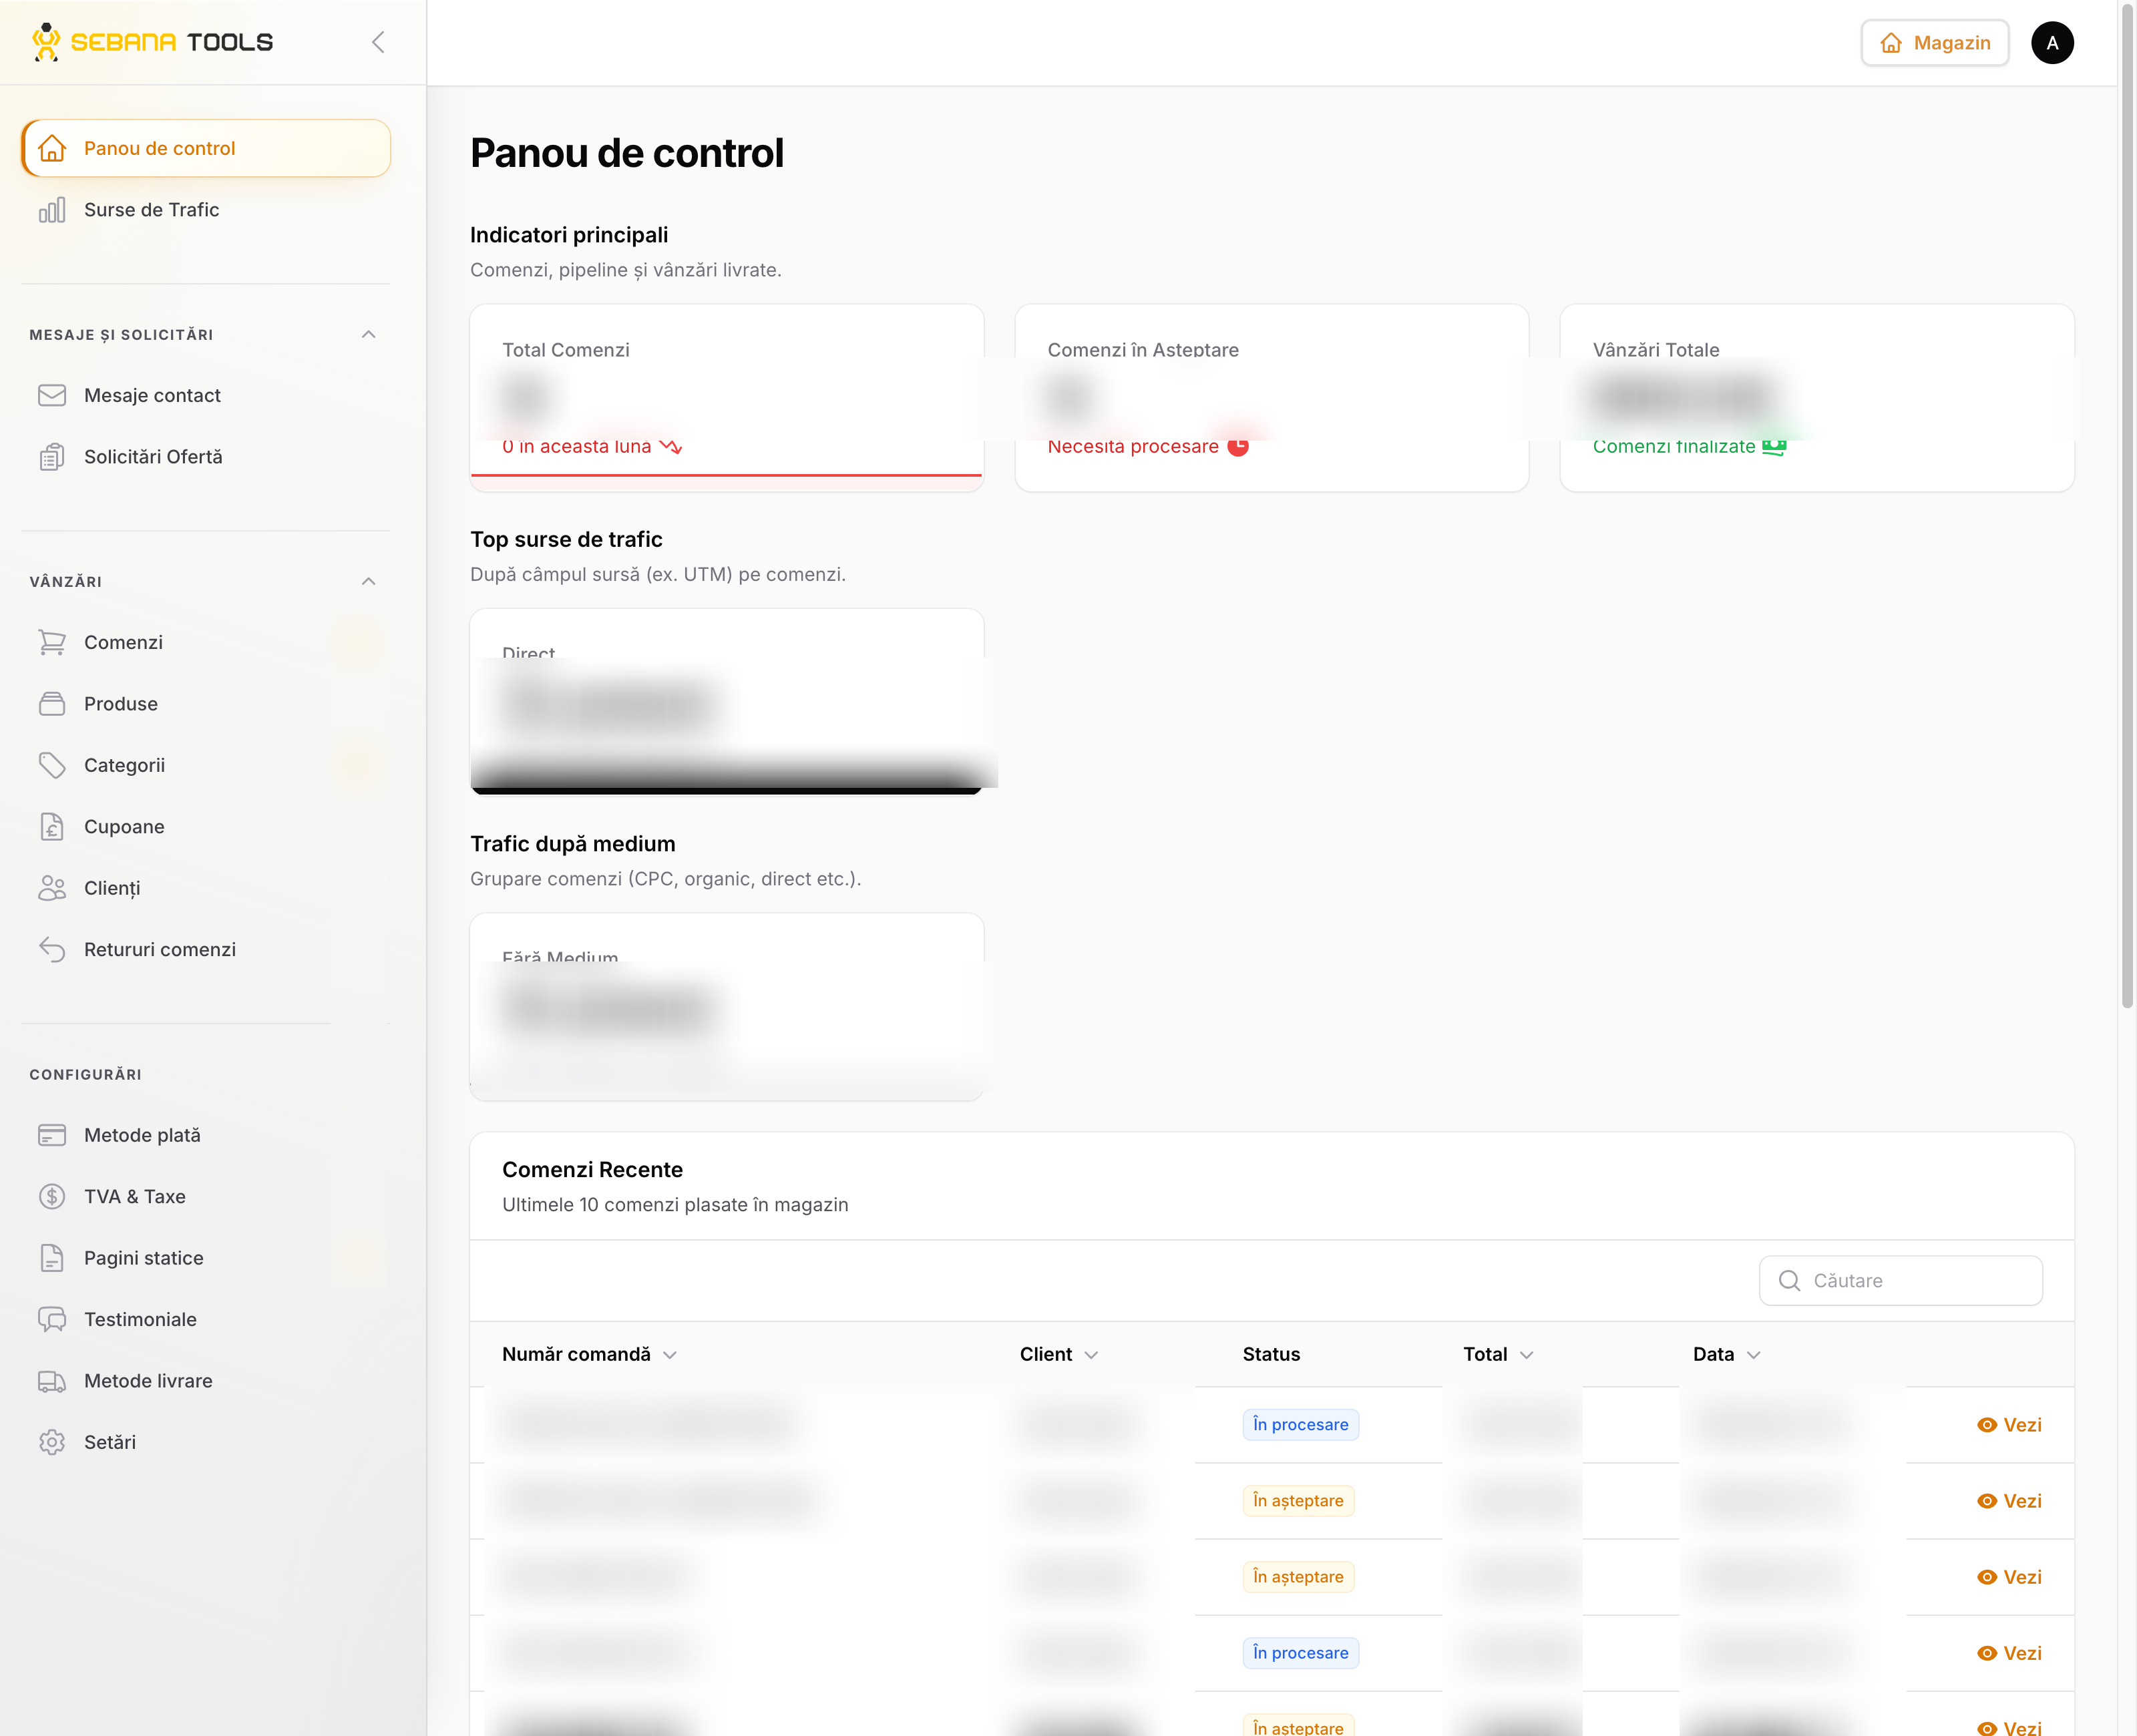Screen dimensions: 2137x1736
Task: Click the Mesaje contact envelope icon
Action: tap(52, 396)
